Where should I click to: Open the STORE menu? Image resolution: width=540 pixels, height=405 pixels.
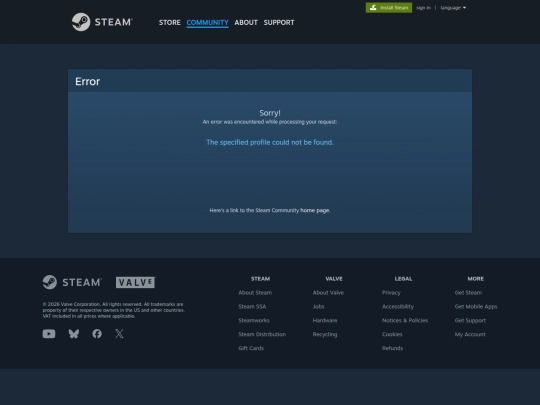click(x=169, y=22)
